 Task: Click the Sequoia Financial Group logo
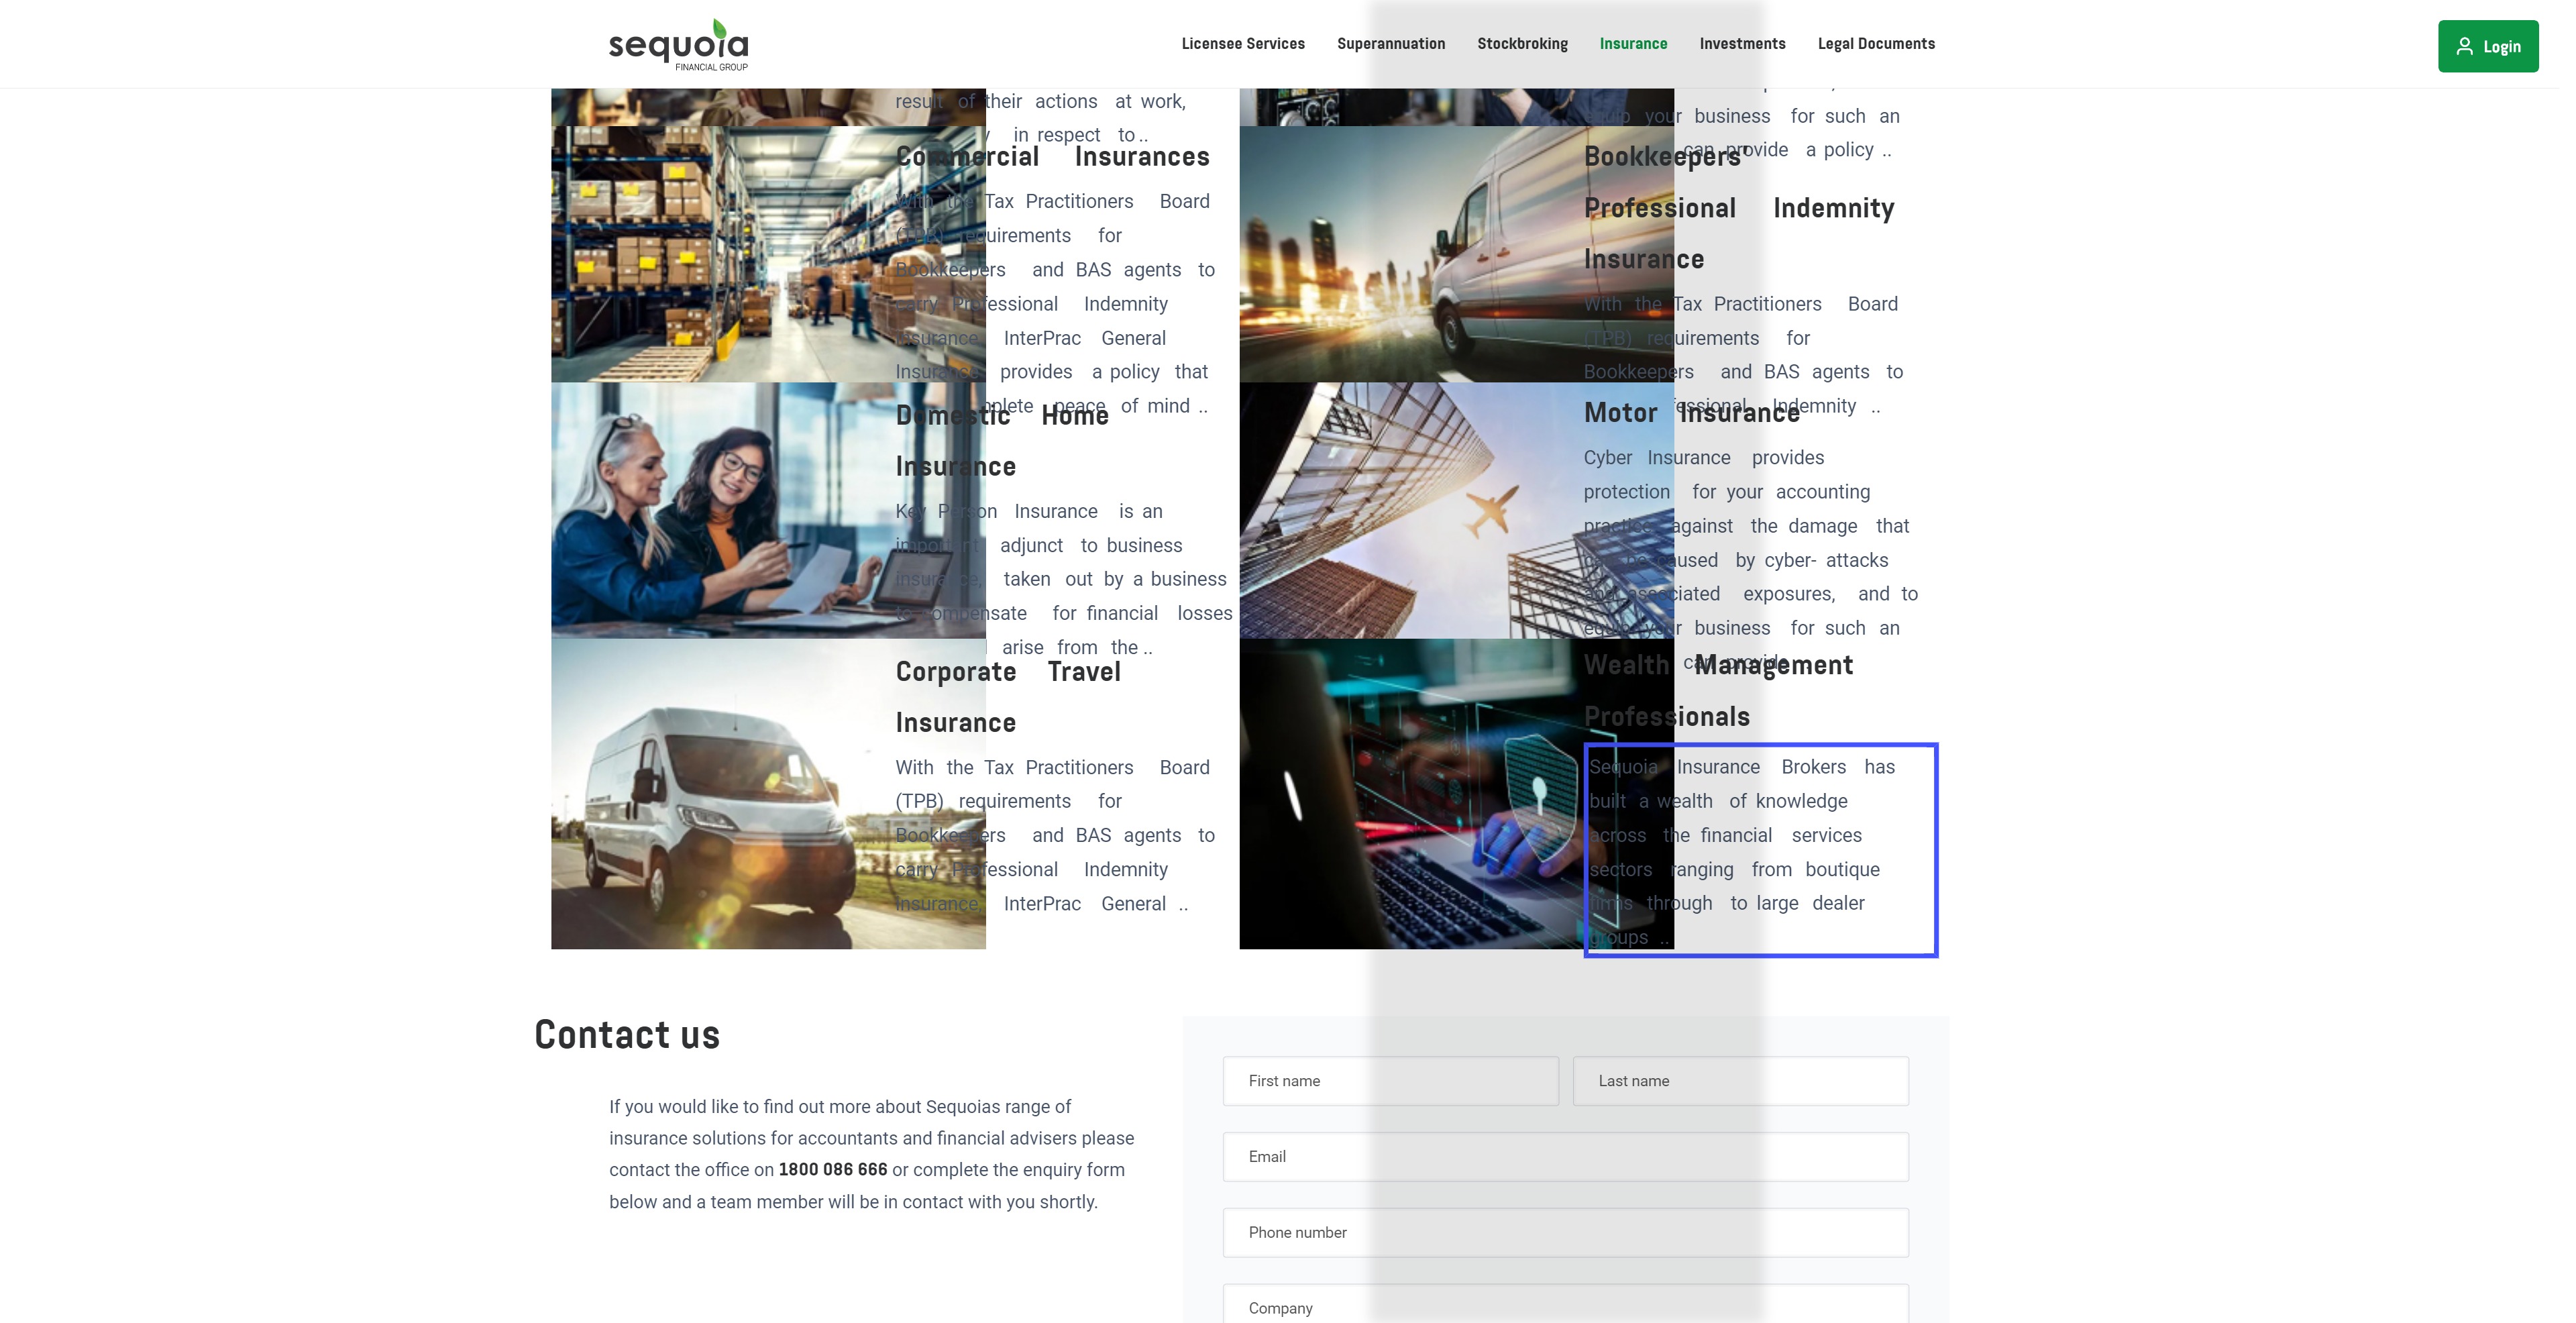678,45
